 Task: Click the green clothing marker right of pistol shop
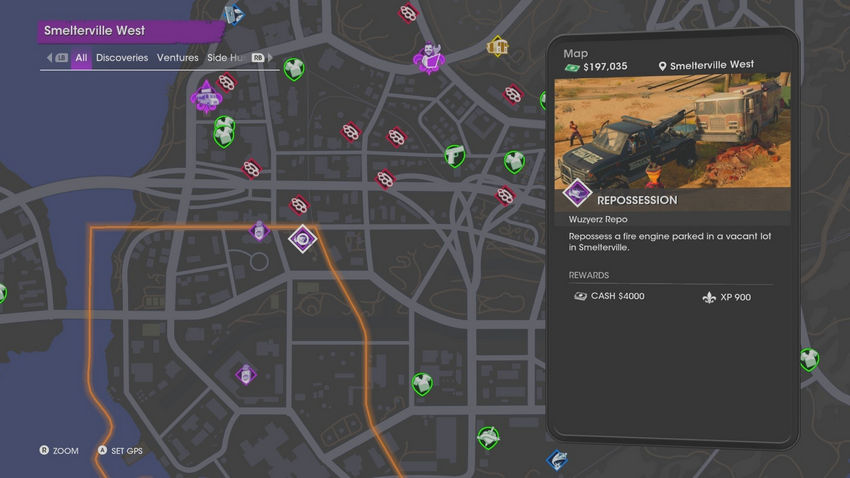coord(514,162)
